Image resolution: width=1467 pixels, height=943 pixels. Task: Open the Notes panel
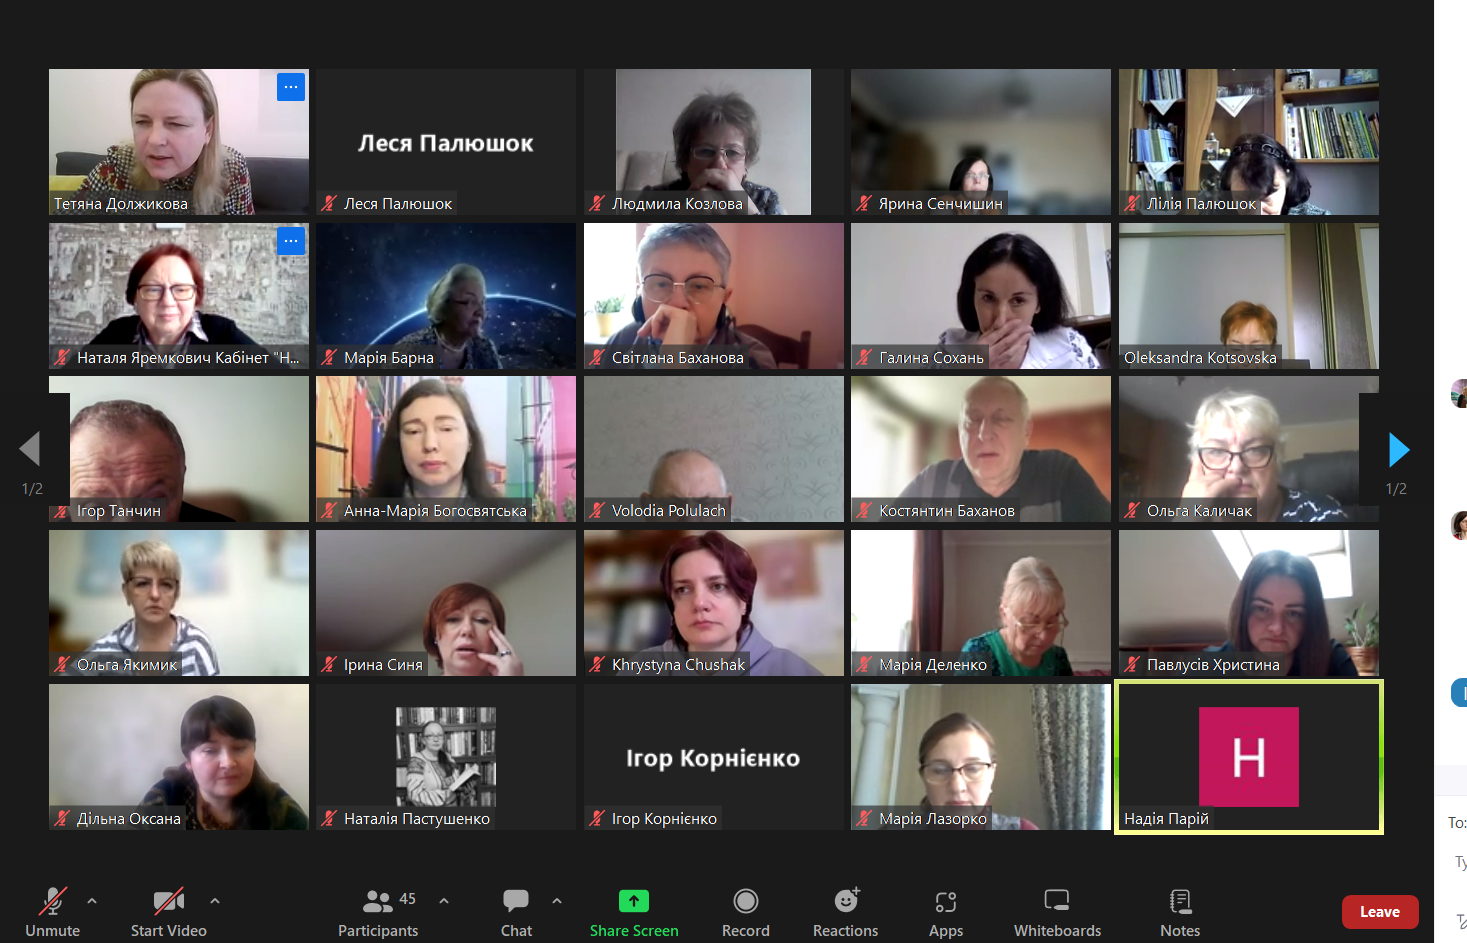[1180, 902]
